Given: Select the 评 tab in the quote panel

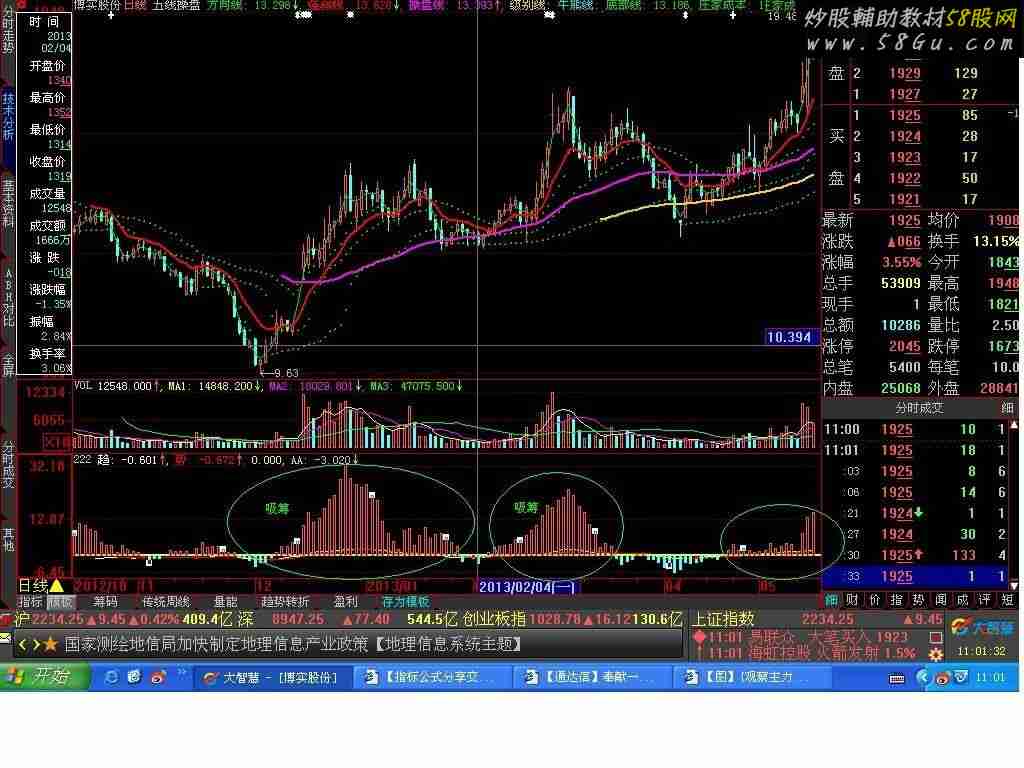Looking at the screenshot, I should click(984, 600).
